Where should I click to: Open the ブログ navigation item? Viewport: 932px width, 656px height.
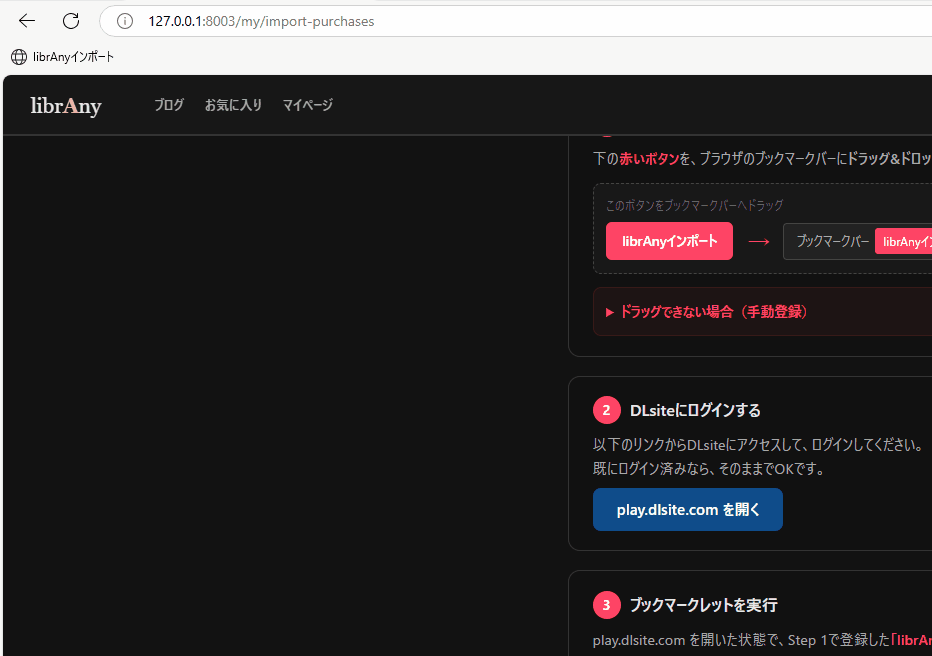point(169,104)
